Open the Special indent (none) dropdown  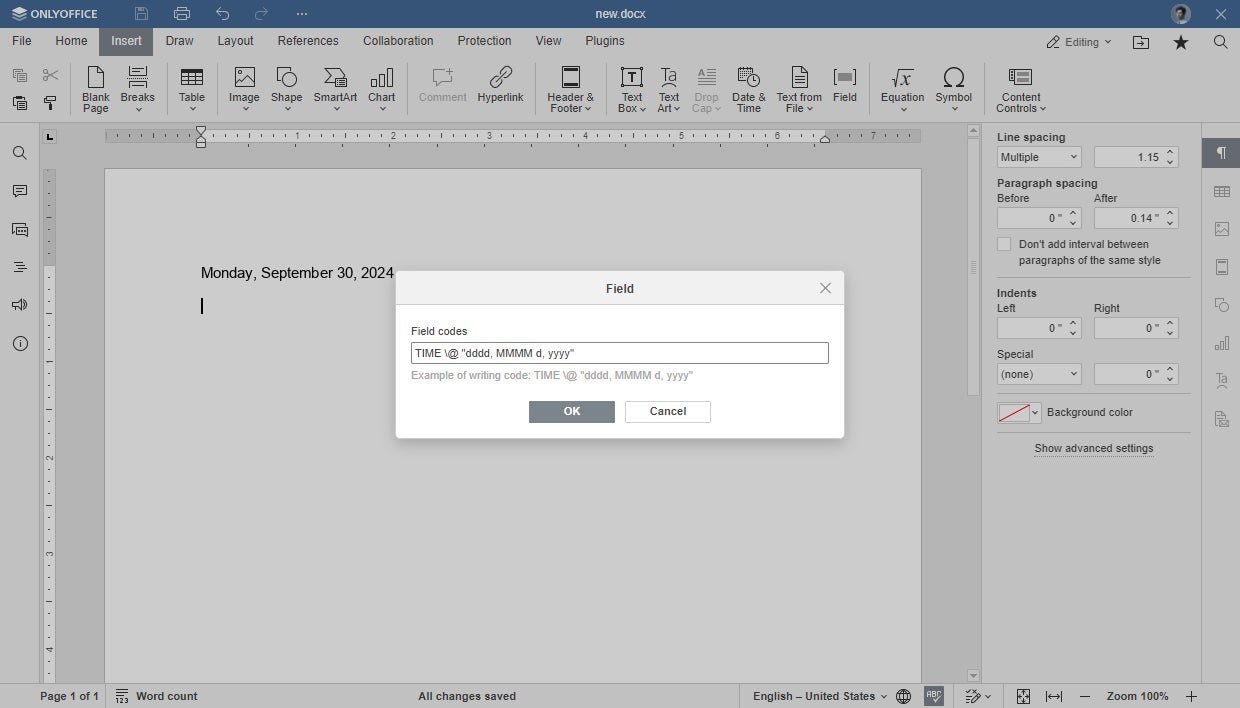pos(1039,374)
